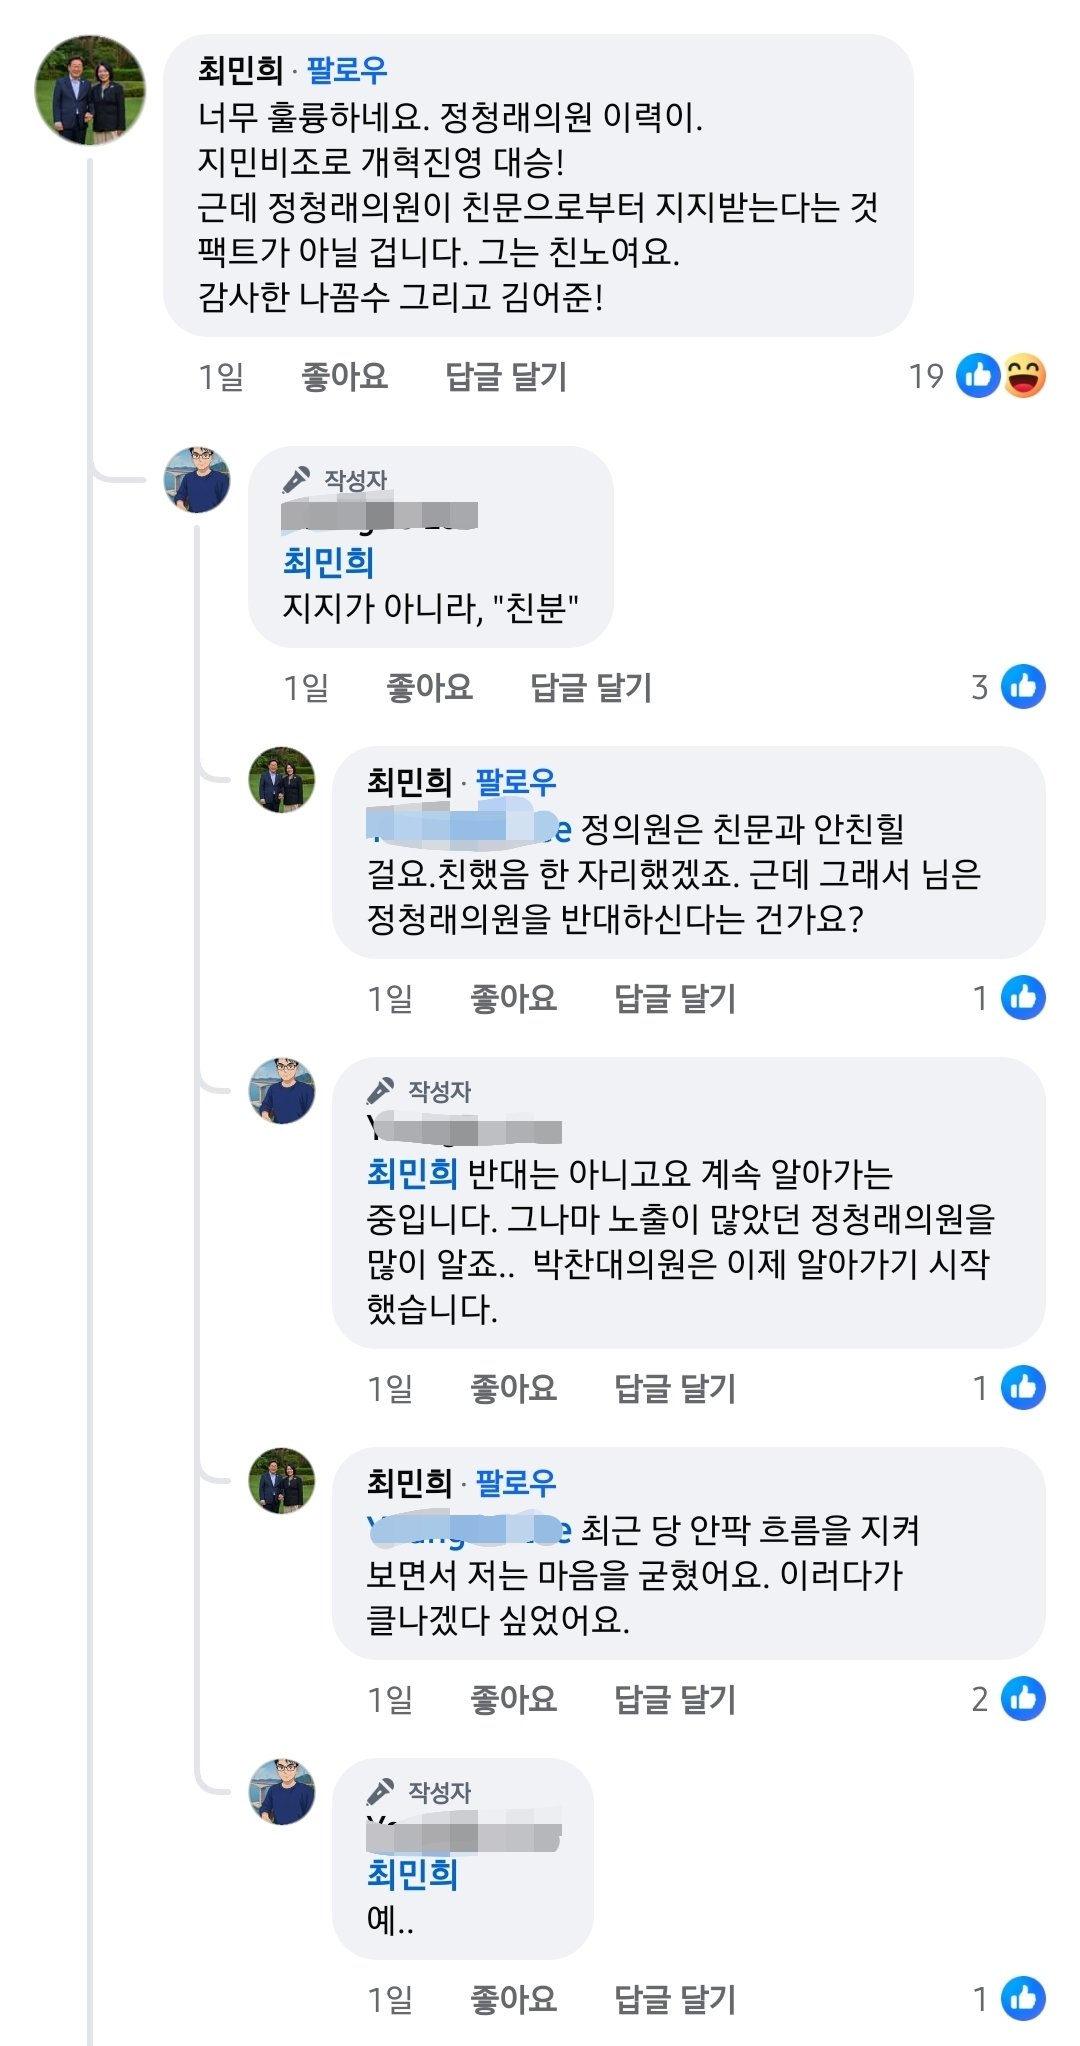Image resolution: width=1080 pixels, height=2046 pixels.
Task: Click the laughing emoji reaction on top comment
Action: tap(1024, 376)
